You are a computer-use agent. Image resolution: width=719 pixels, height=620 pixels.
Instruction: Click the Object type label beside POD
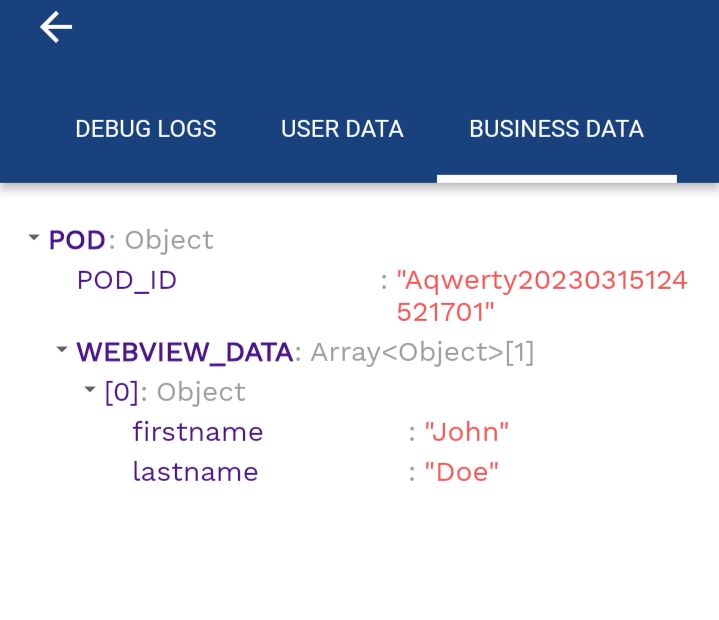coord(169,240)
